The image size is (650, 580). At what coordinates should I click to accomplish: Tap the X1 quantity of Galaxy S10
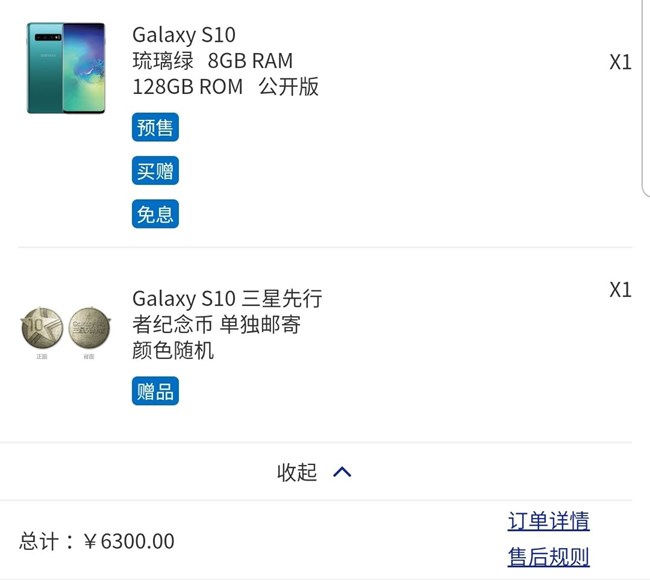[620, 62]
